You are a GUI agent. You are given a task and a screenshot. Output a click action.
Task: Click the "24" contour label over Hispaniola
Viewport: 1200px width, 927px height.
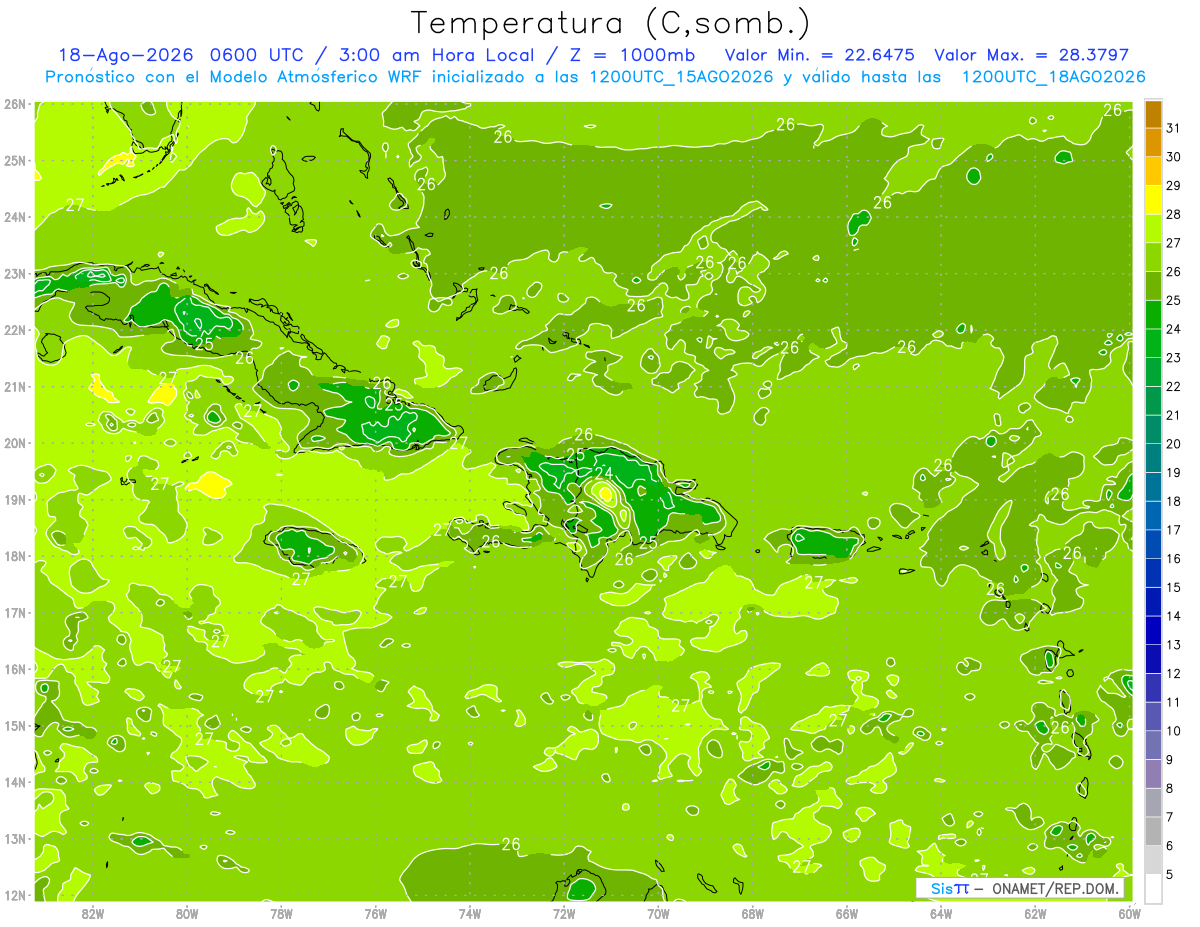tap(604, 473)
